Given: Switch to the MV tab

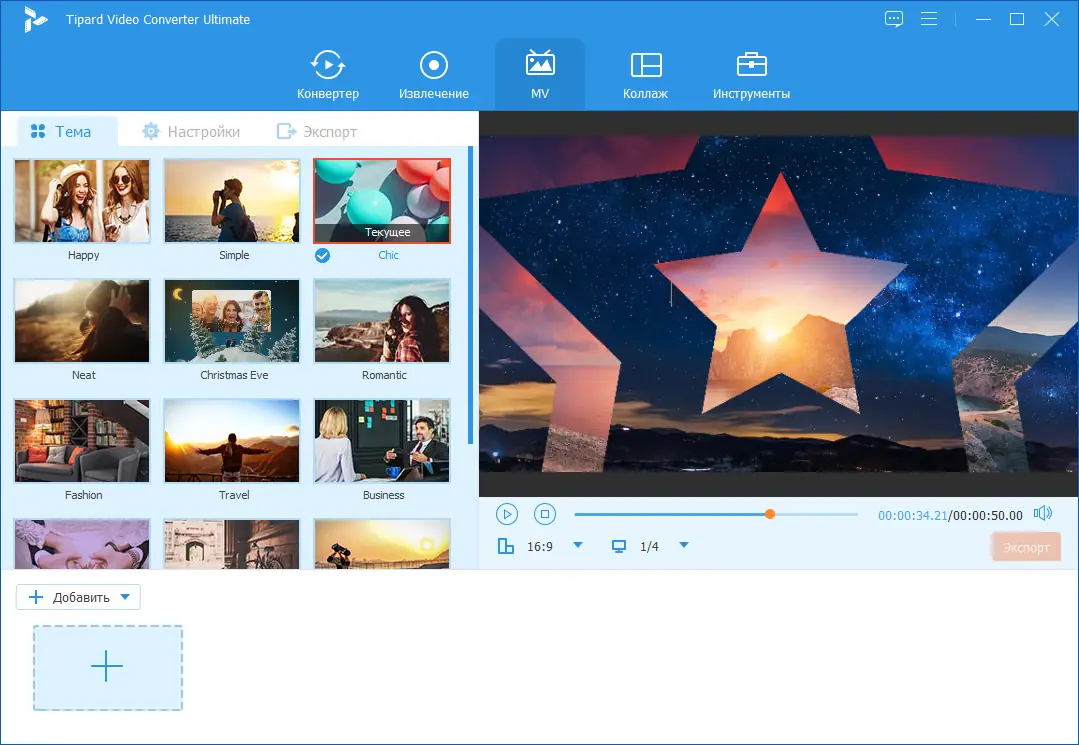Looking at the screenshot, I should tap(540, 75).
